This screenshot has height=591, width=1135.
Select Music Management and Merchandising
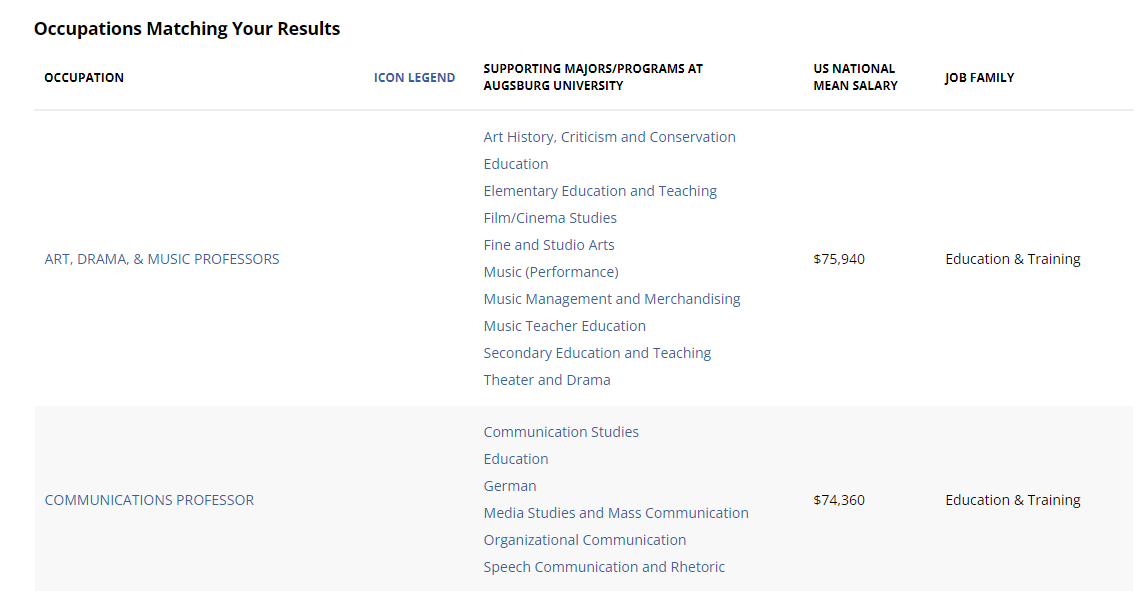[x=612, y=298]
